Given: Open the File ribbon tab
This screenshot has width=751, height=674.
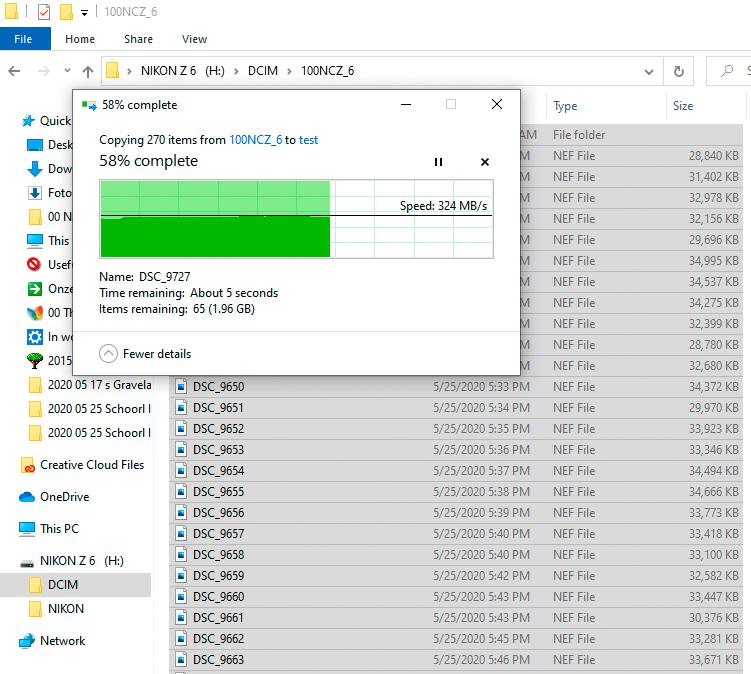Looking at the screenshot, I should (25, 39).
